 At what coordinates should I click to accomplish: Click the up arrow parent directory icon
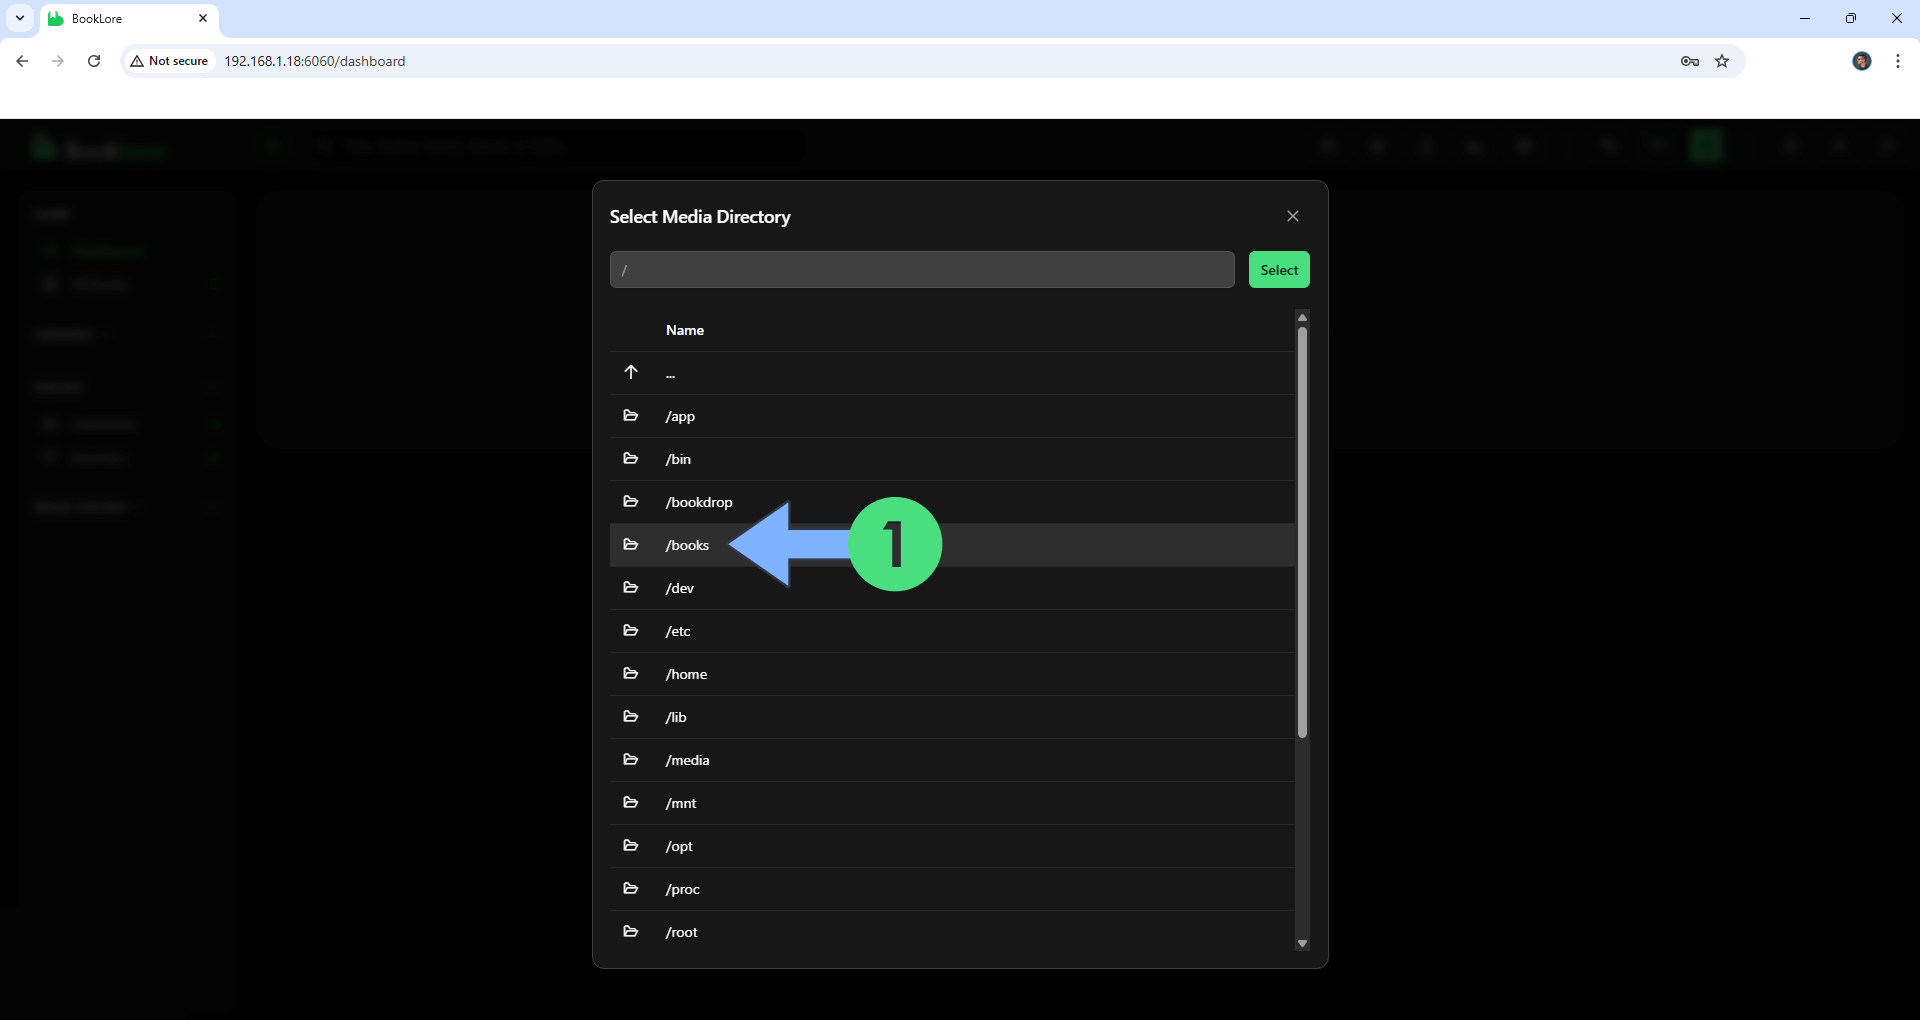point(631,373)
